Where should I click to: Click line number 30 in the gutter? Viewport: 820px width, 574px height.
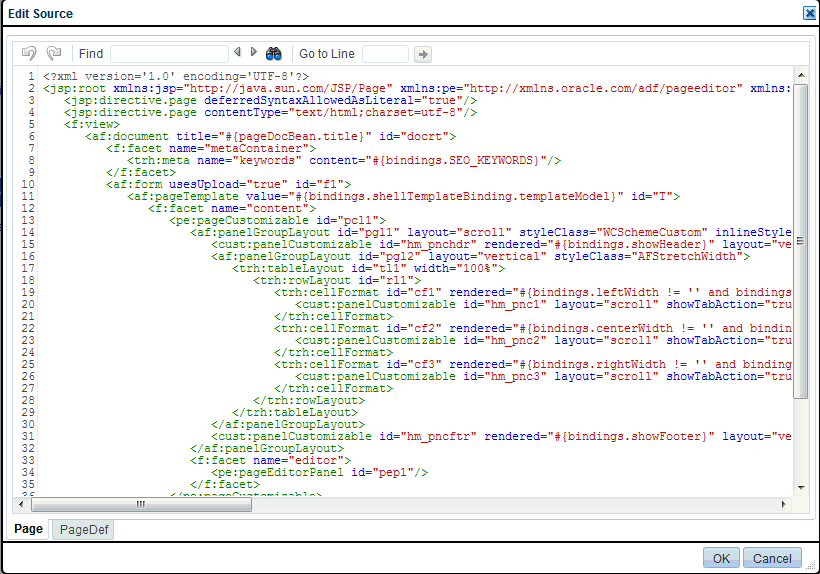coord(28,424)
